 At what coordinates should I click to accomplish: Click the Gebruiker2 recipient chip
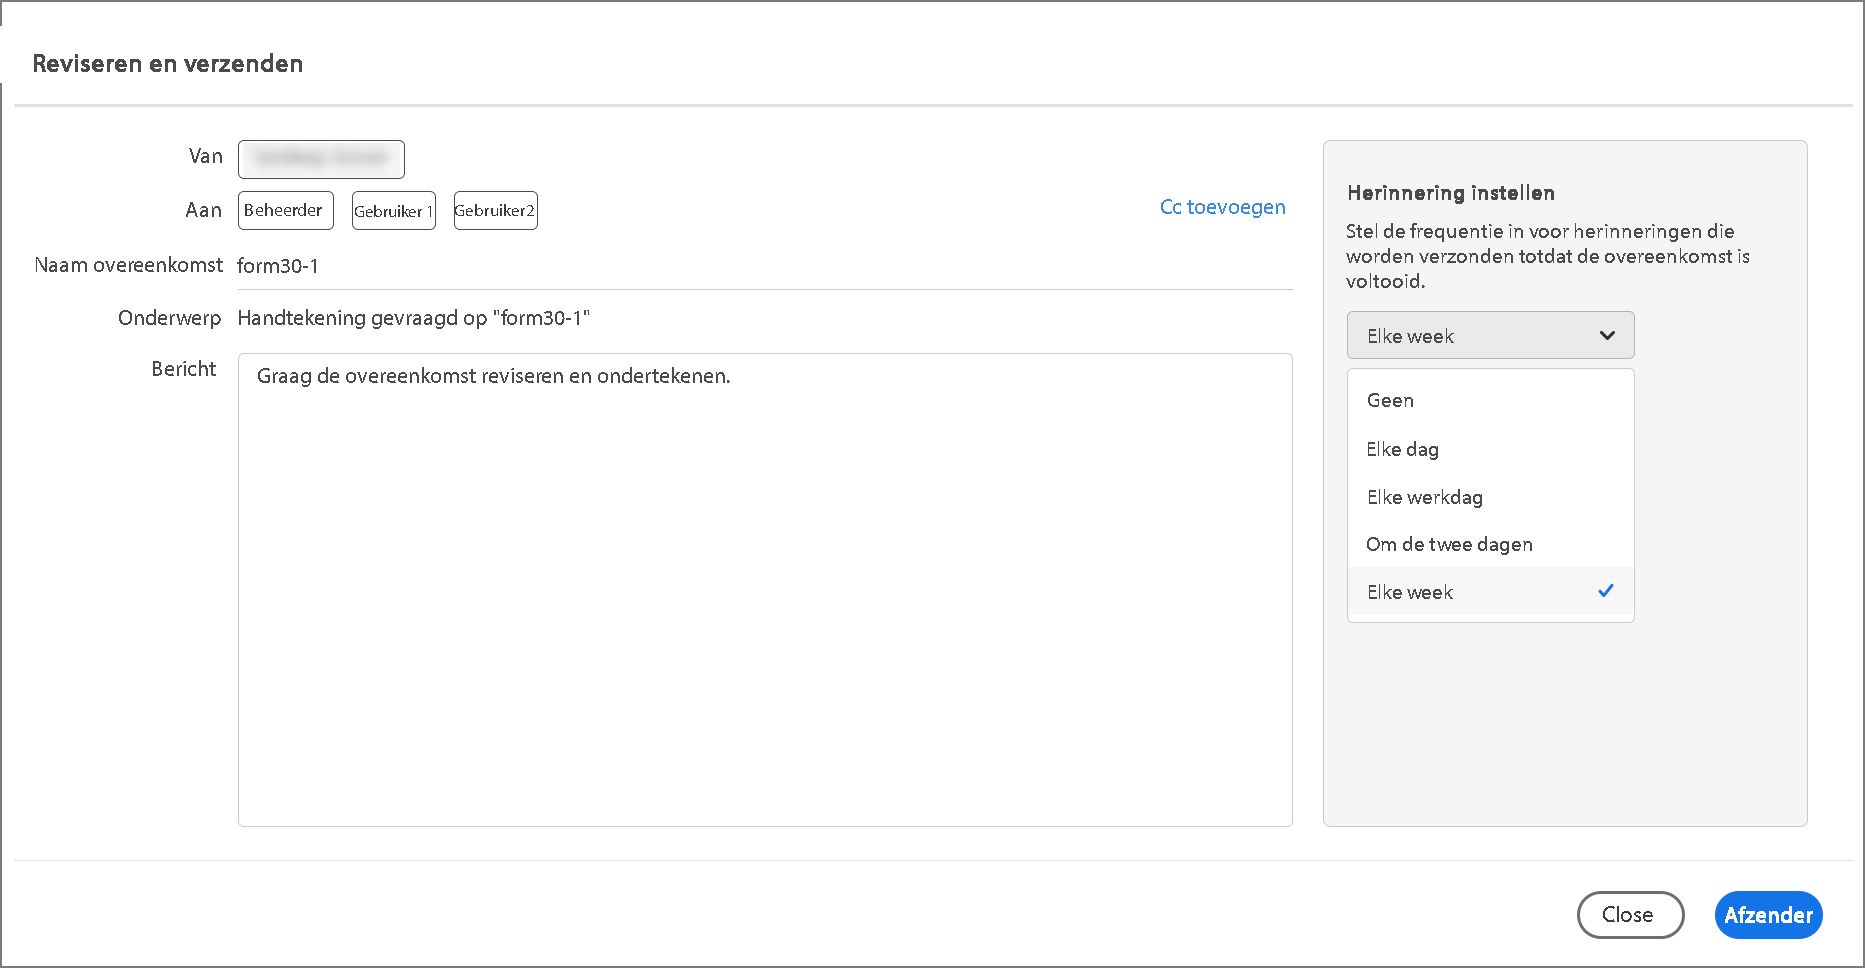pyautogui.click(x=496, y=211)
